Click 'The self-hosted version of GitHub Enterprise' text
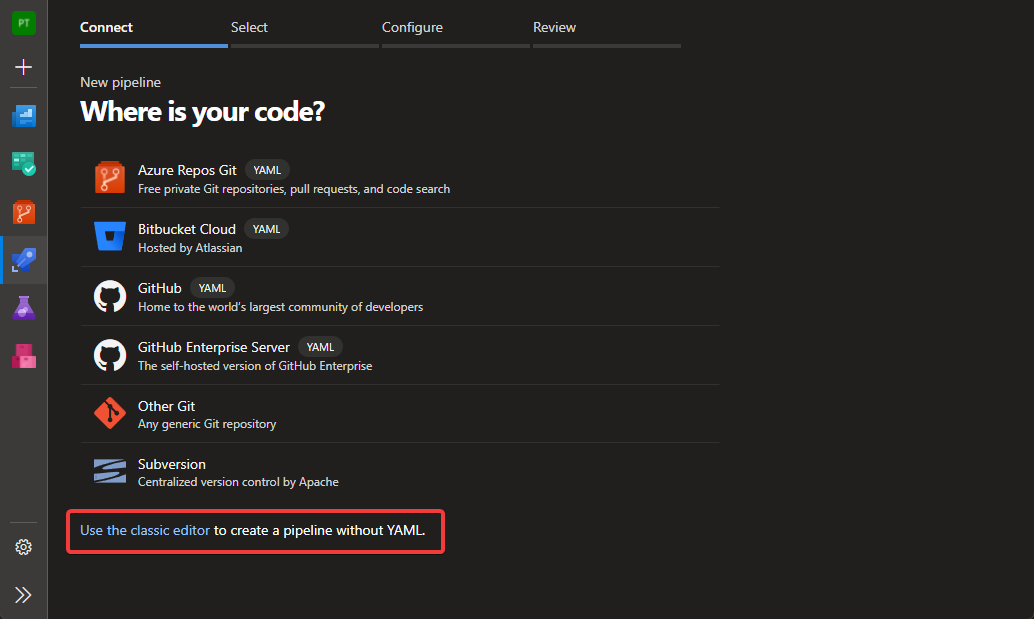The width and height of the screenshot is (1034, 619). click(x=255, y=366)
